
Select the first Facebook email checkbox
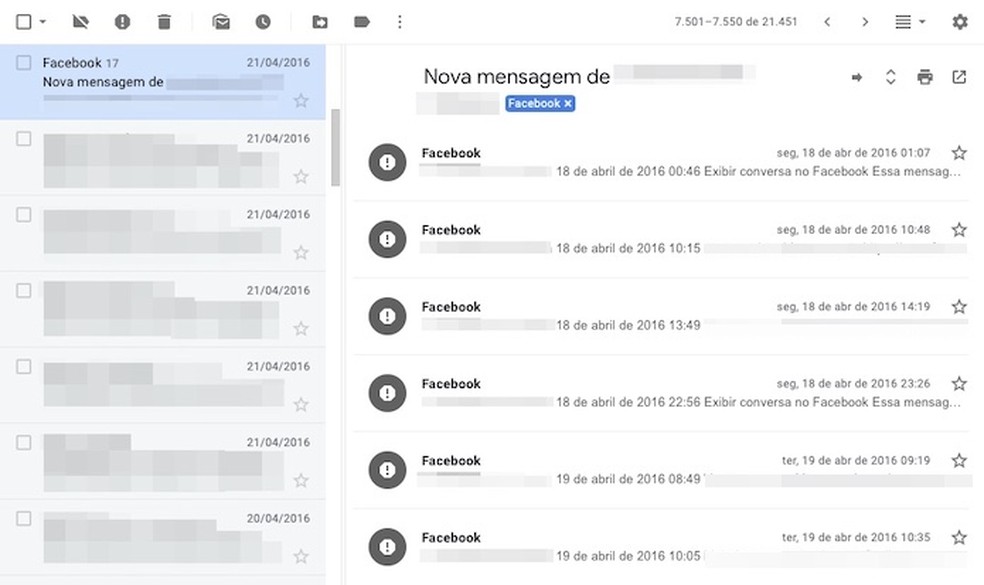(23, 62)
